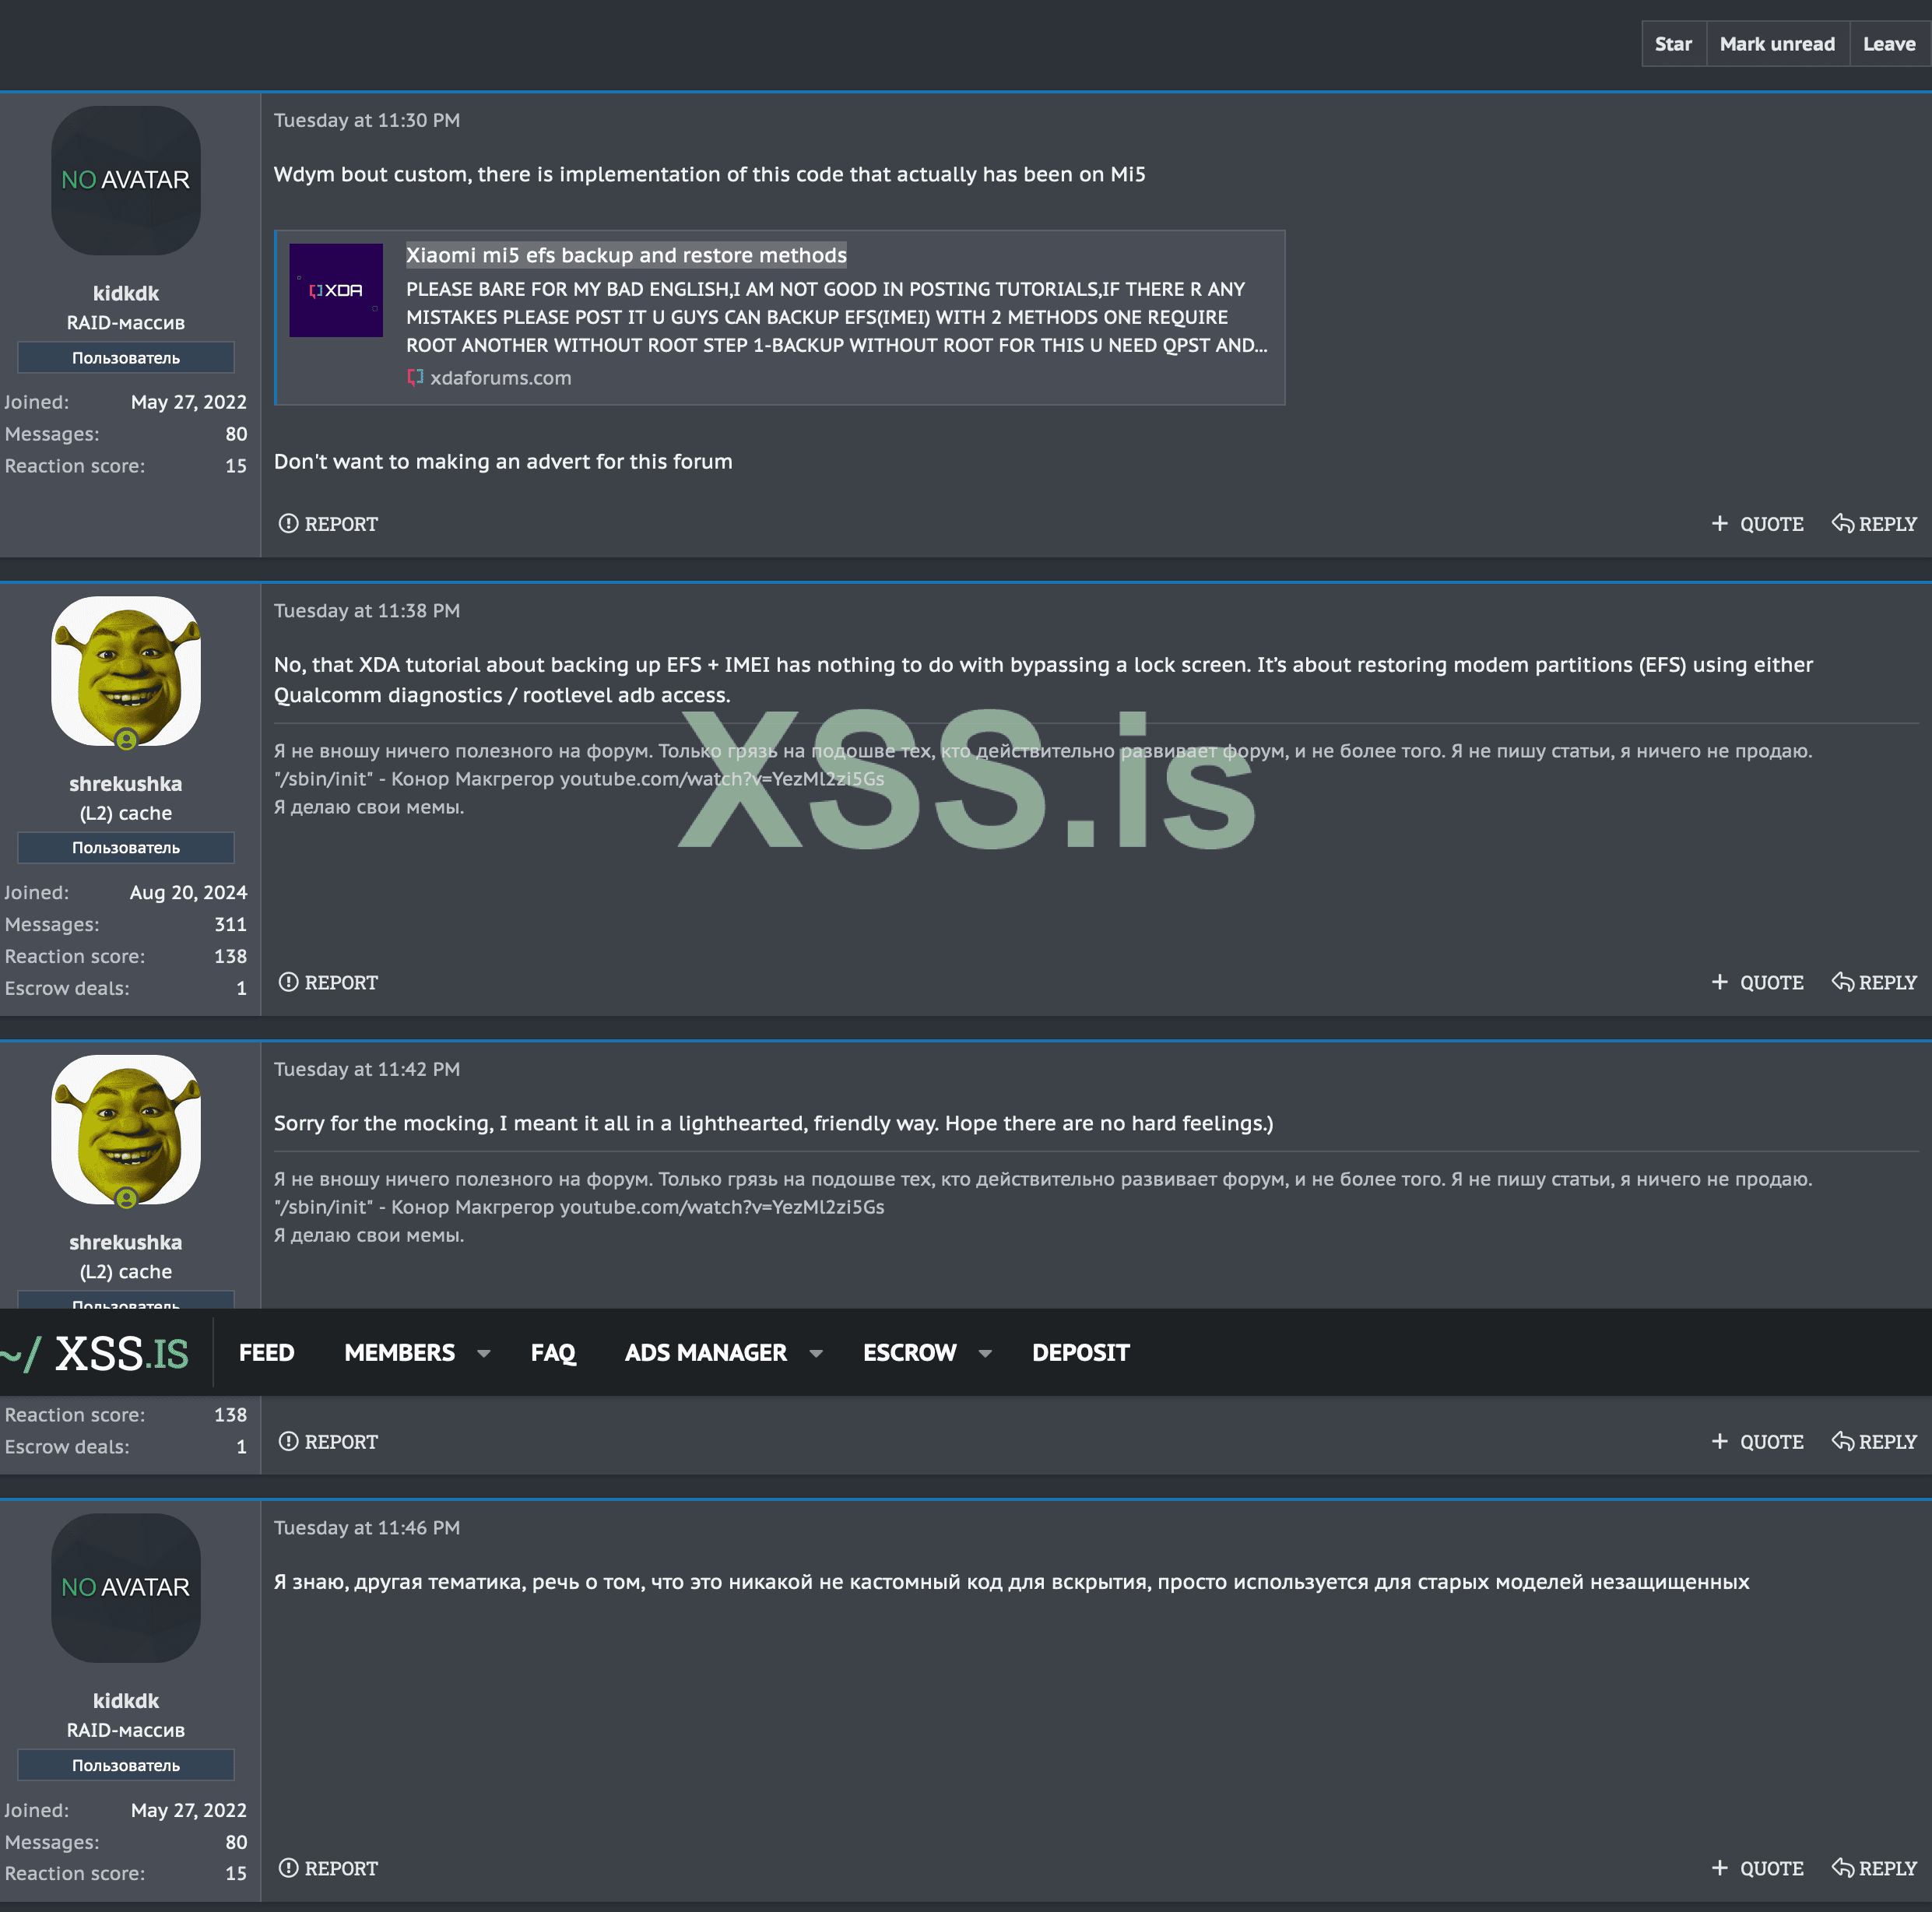The image size is (1932, 1912).
Task: Open shrekushka's profile via Shrek avatar
Action: click(126, 671)
